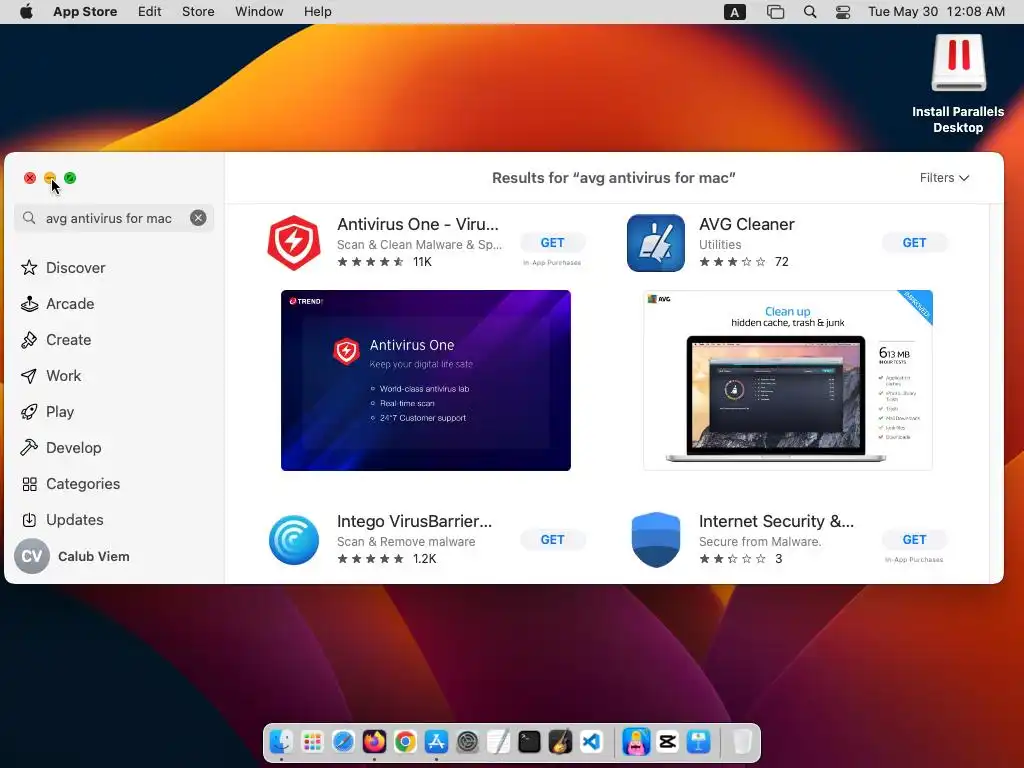The width and height of the screenshot is (1024, 768).
Task: Open the Stage Manager menu bar icon
Action: [x=775, y=12]
